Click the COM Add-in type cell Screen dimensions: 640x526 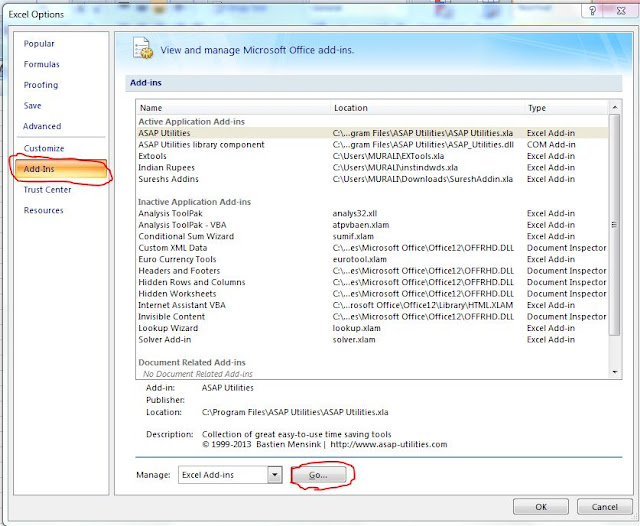click(x=551, y=144)
